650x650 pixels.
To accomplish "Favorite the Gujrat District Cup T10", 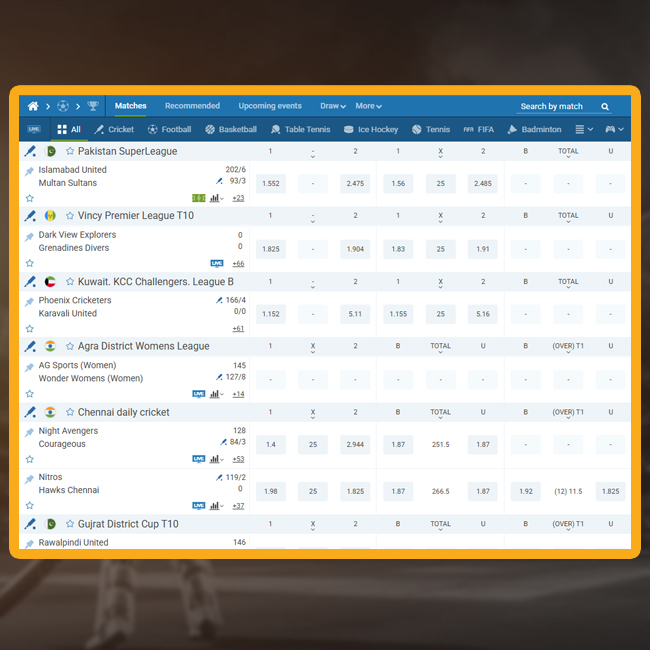I will point(70,524).
